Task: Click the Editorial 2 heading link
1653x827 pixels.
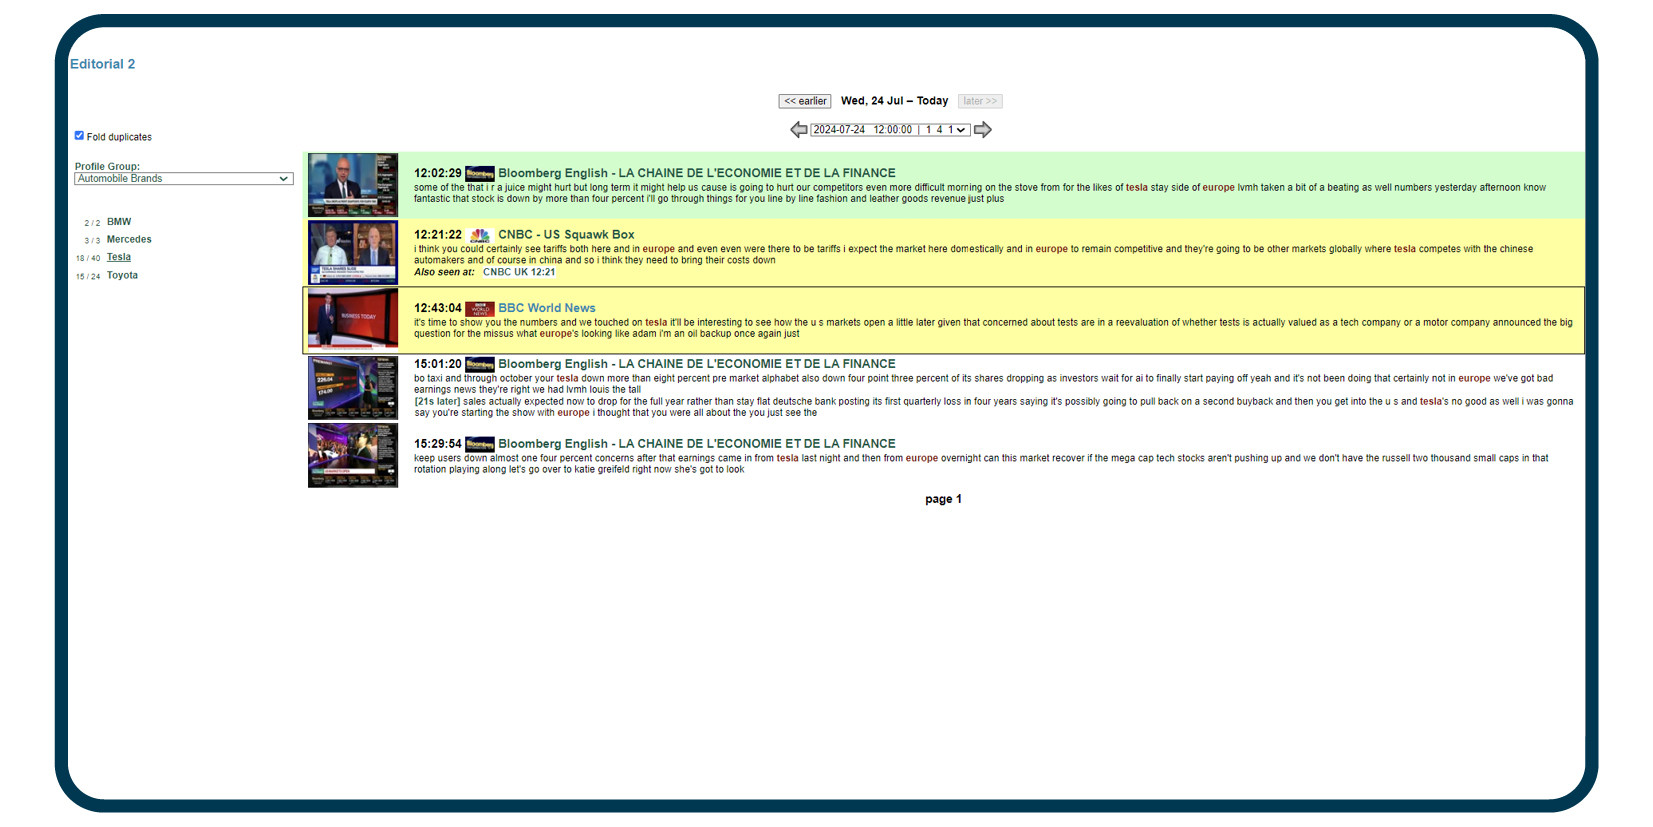Action: [x=102, y=64]
